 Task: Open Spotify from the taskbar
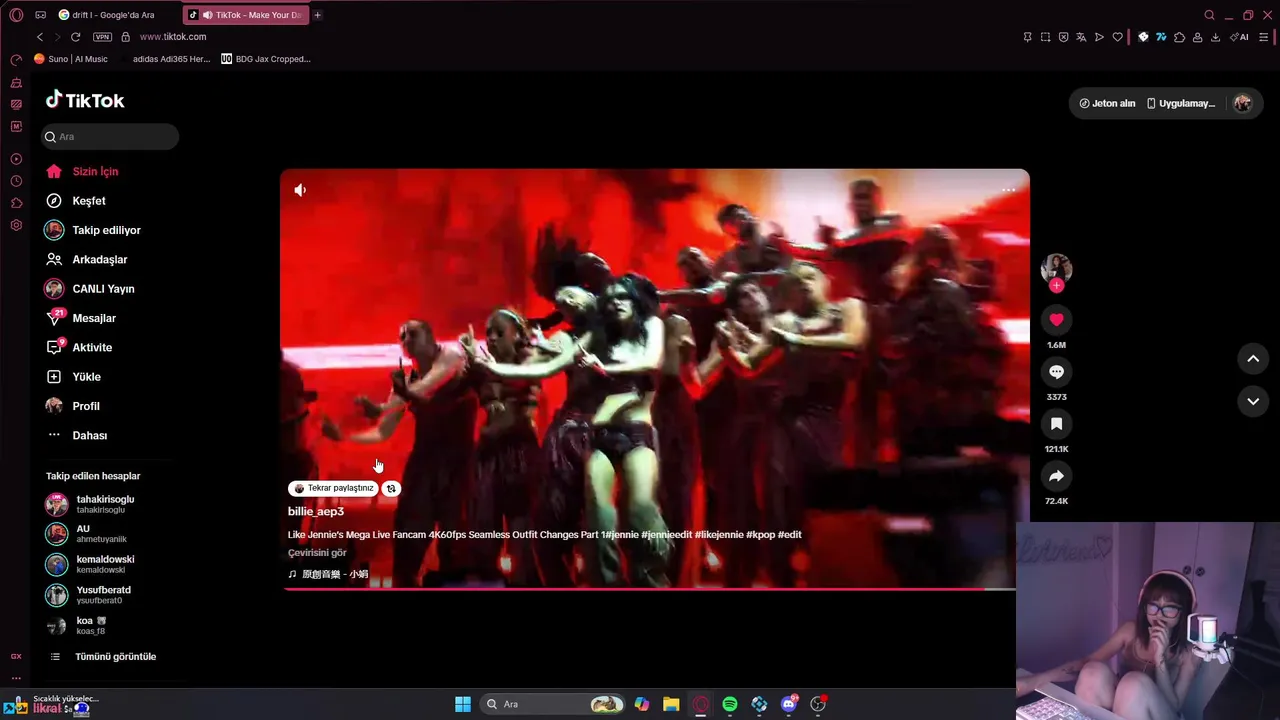click(x=730, y=704)
